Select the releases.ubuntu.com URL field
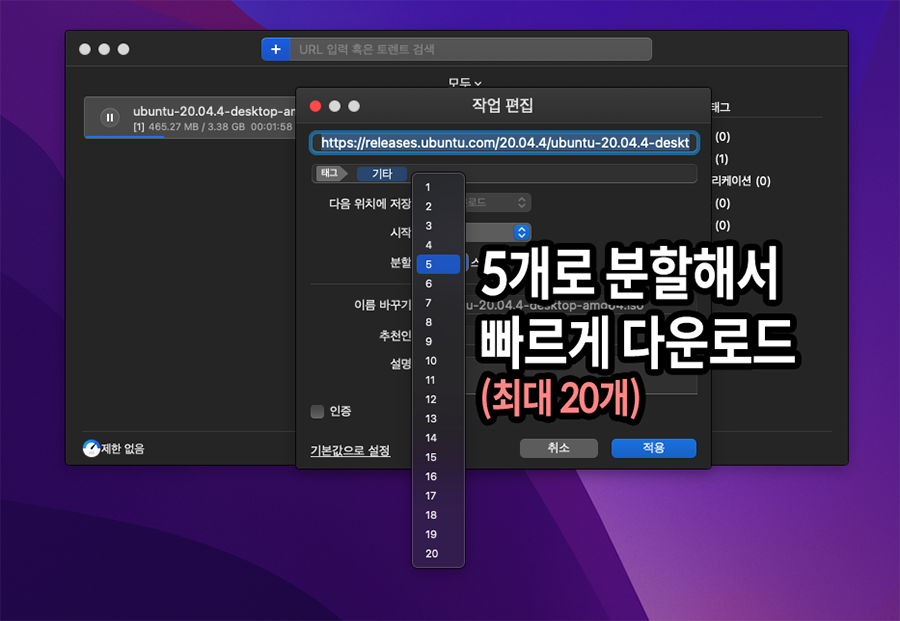The height and width of the screenshot is (621, 900). [505, 143]
